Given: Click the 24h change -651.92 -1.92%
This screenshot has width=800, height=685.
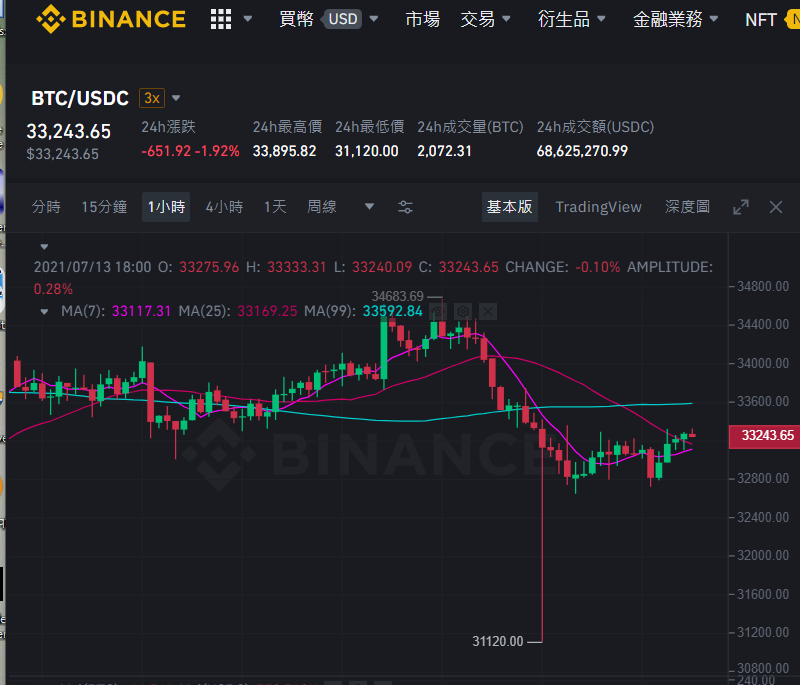Looking at the screenshot, I should (x=190, y=151).
